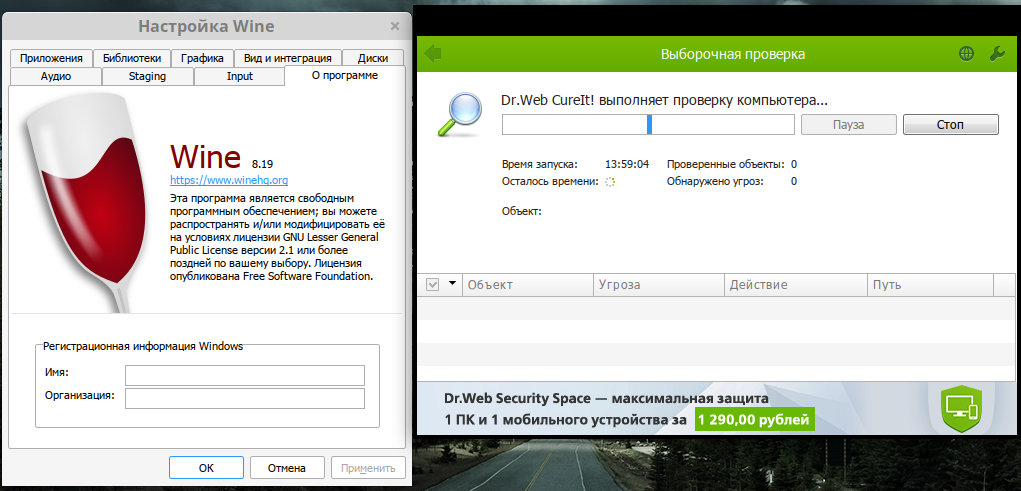Click the Wine glass logo image
The image size is (1021, 491).
point(80,200)
